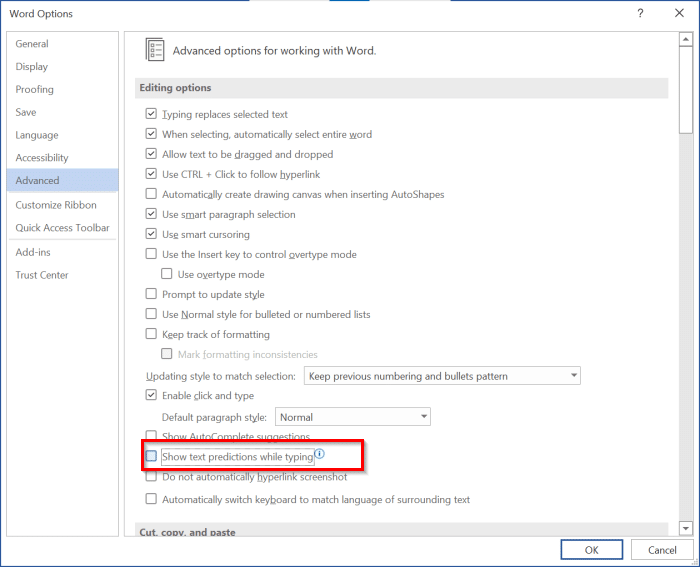The width and height of the screenshot is (700, 567).
Task: Select the Advanced category
Action: [62, 180]
